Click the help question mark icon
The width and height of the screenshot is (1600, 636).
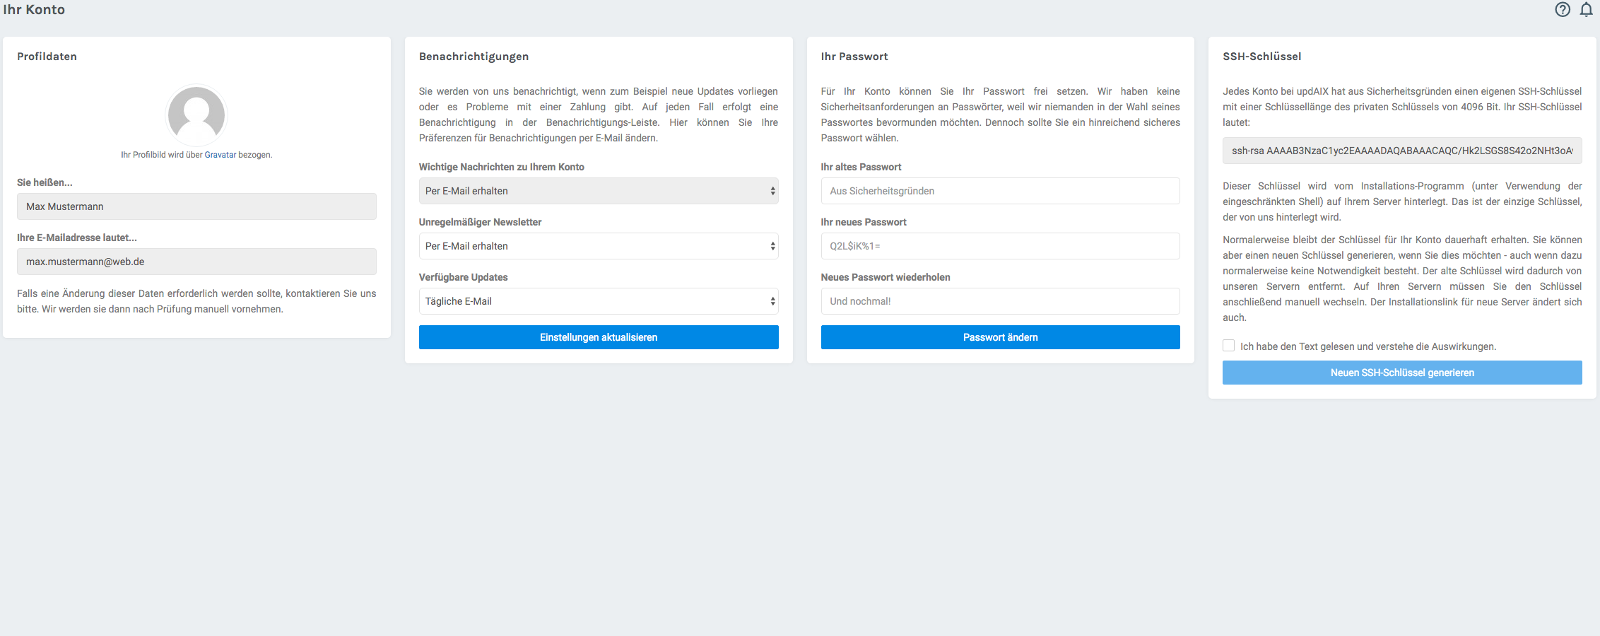point(1562,10)
